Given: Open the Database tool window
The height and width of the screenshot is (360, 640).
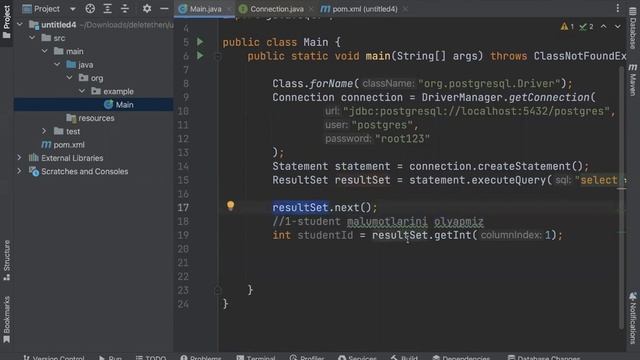Looking at the screenshot, I should [x=633, y=29].
